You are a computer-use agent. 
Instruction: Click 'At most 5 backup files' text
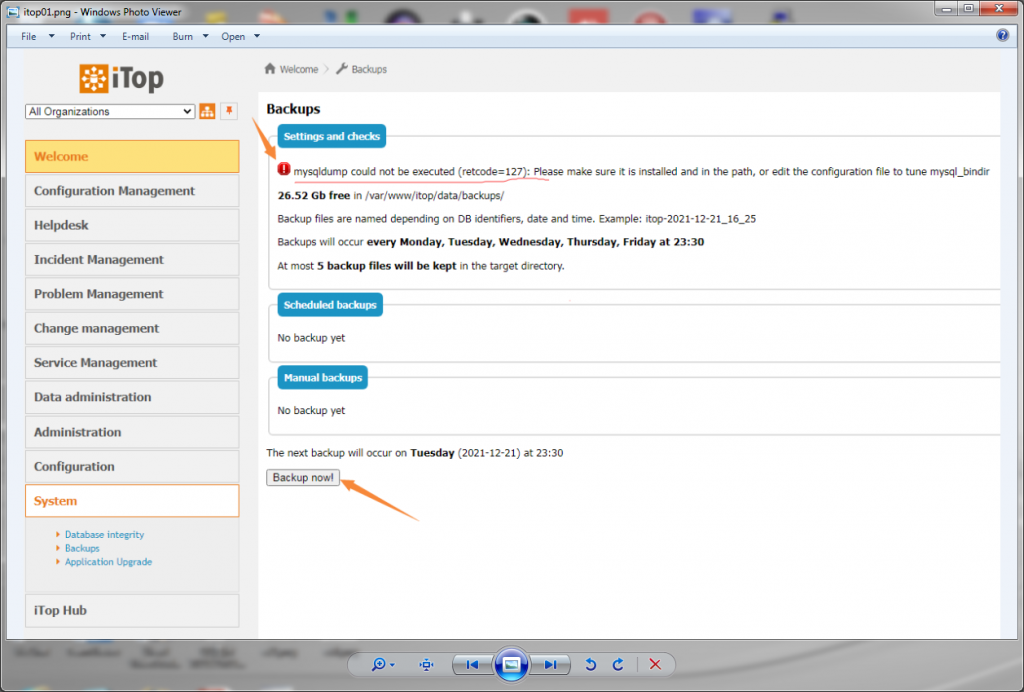[421, 266]
